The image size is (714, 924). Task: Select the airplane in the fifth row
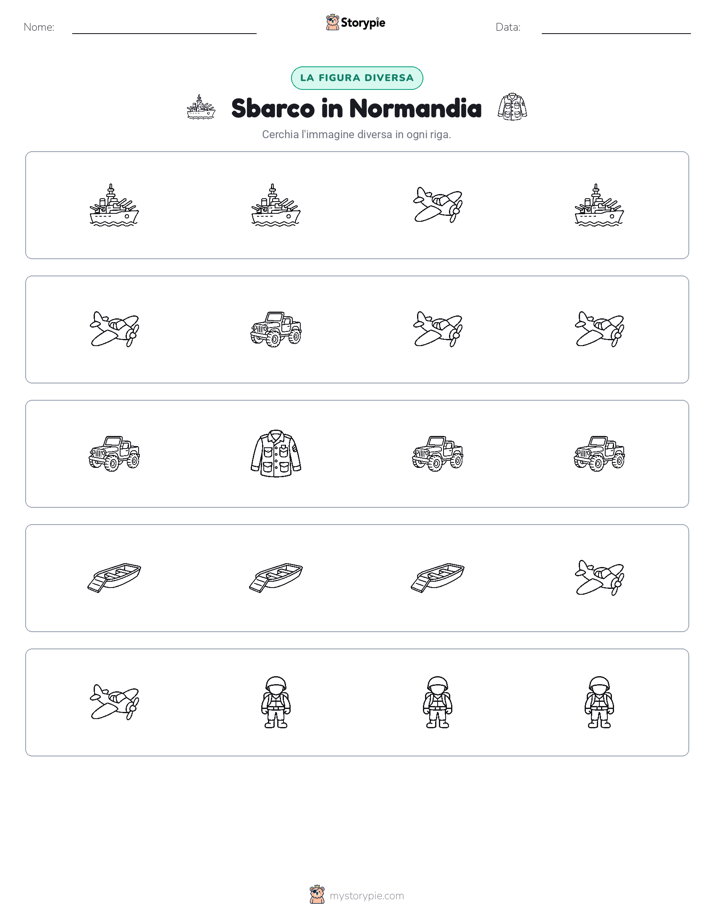tap(114, 702)
